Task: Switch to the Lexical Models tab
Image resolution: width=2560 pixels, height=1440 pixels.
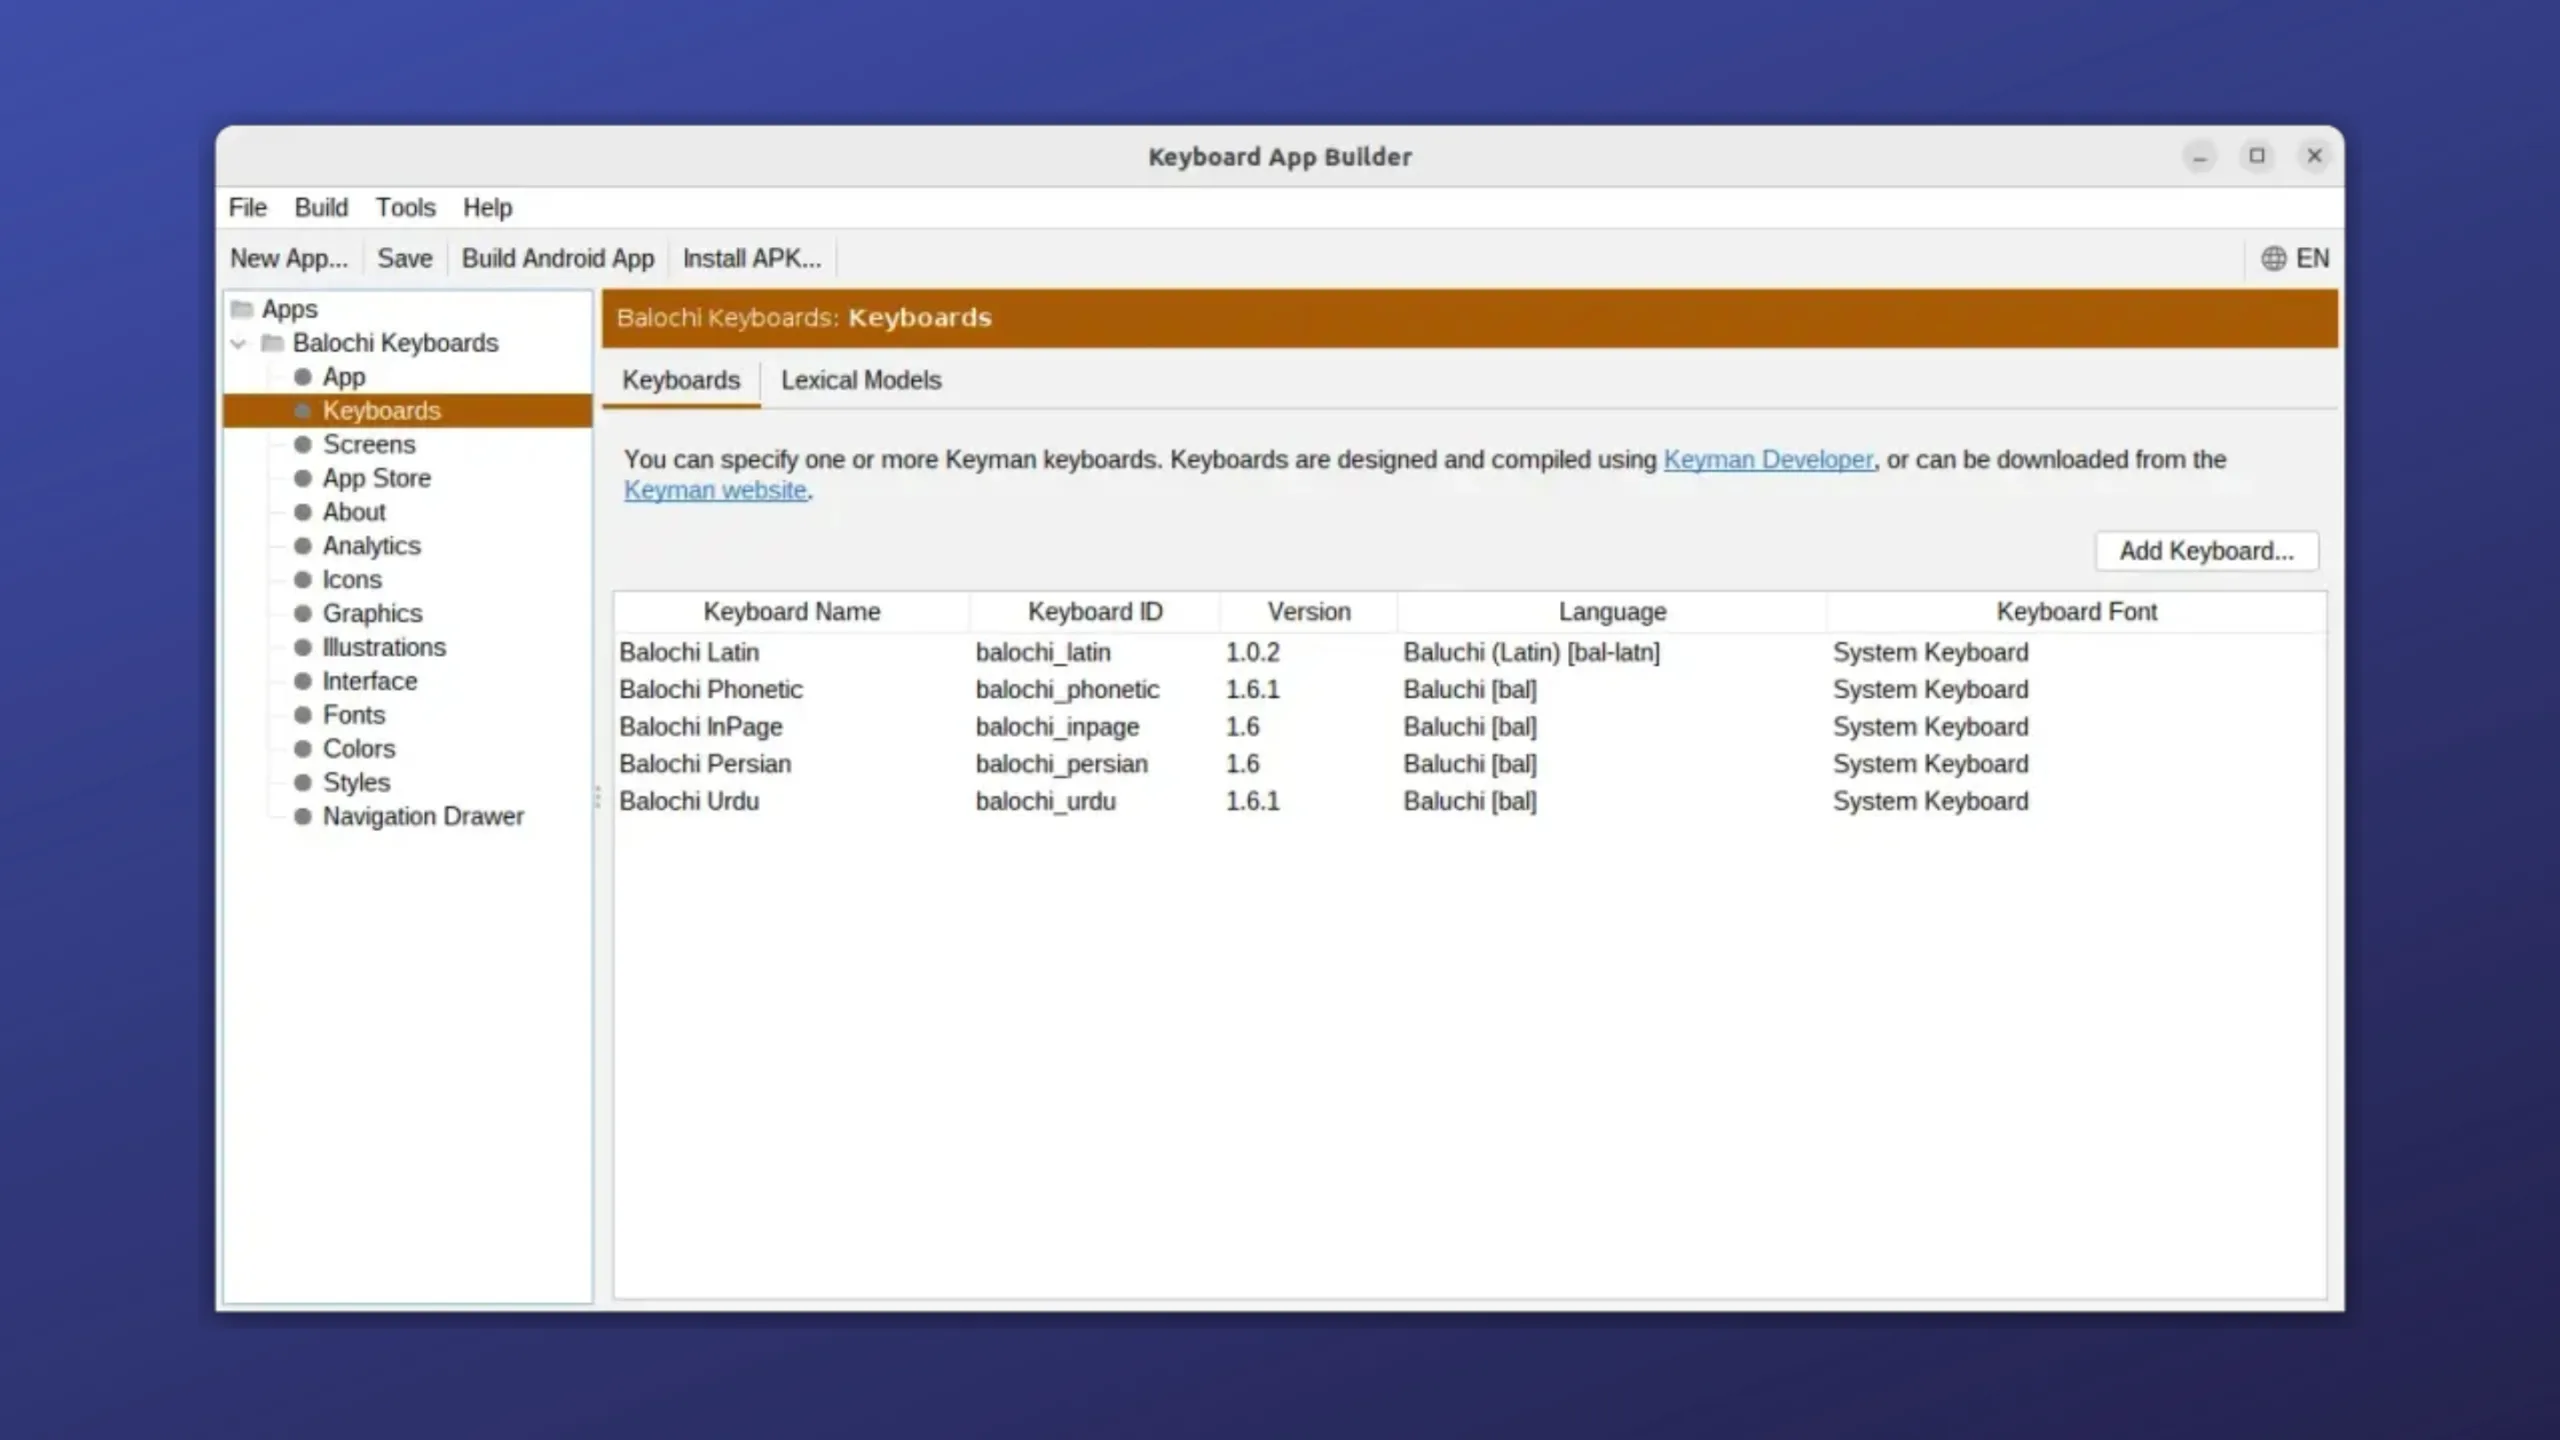Action: 861,380
